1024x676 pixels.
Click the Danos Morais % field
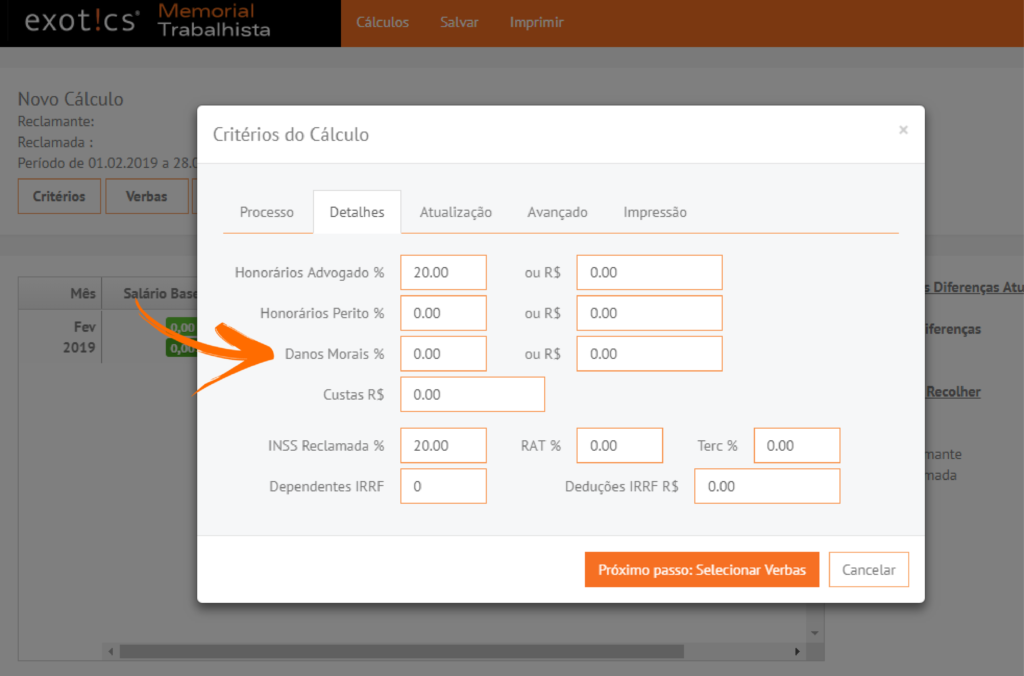click(443, 354)
